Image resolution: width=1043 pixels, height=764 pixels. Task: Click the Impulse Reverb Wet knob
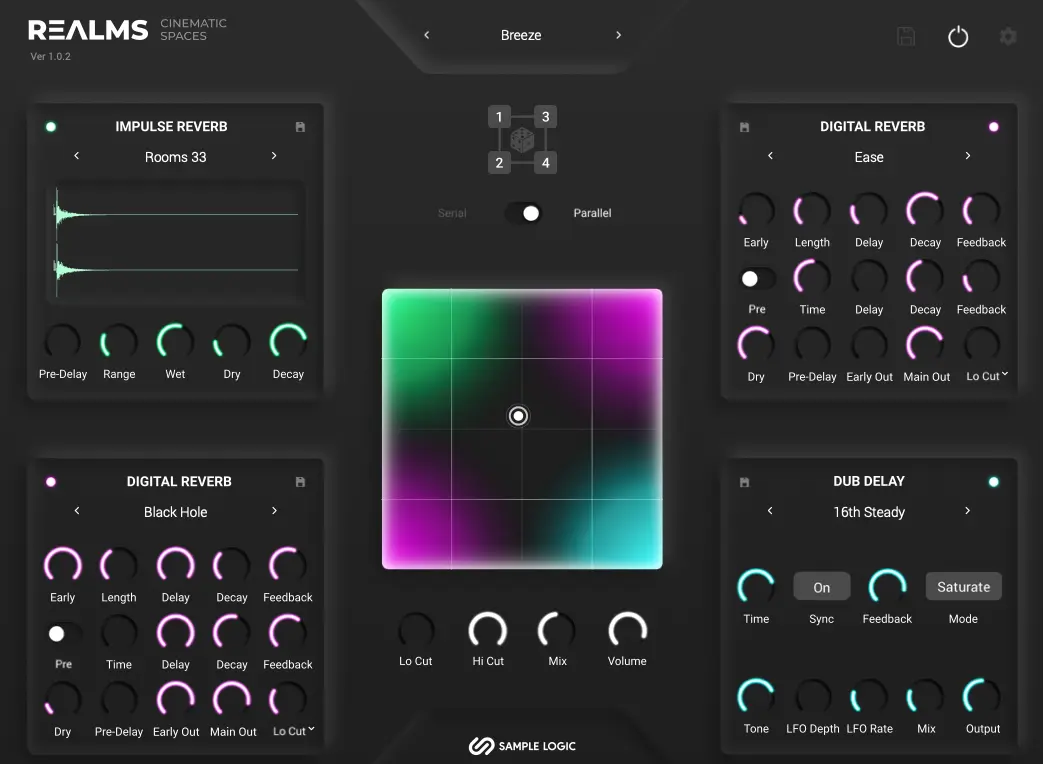click(175, 342)
